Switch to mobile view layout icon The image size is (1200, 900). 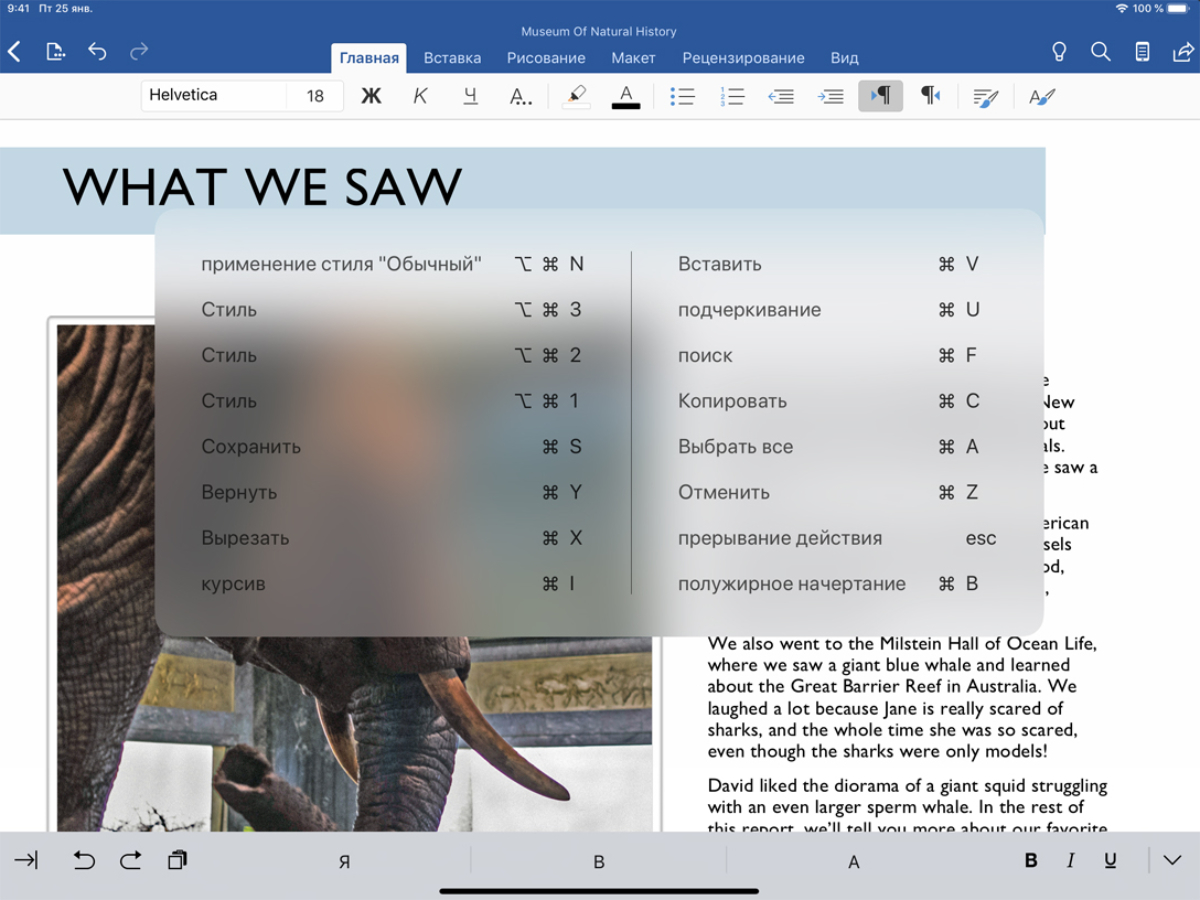coord(1142,52)
